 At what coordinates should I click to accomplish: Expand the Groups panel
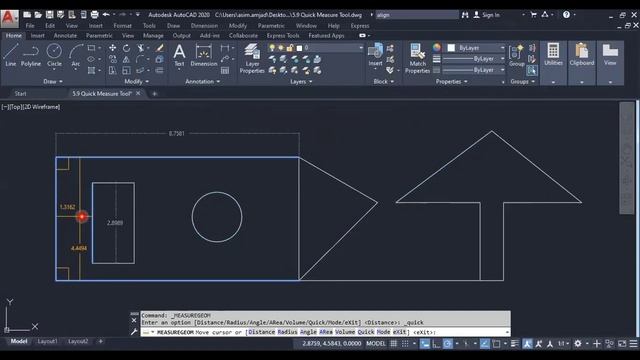pyautogui.click(x=522, y=82)
